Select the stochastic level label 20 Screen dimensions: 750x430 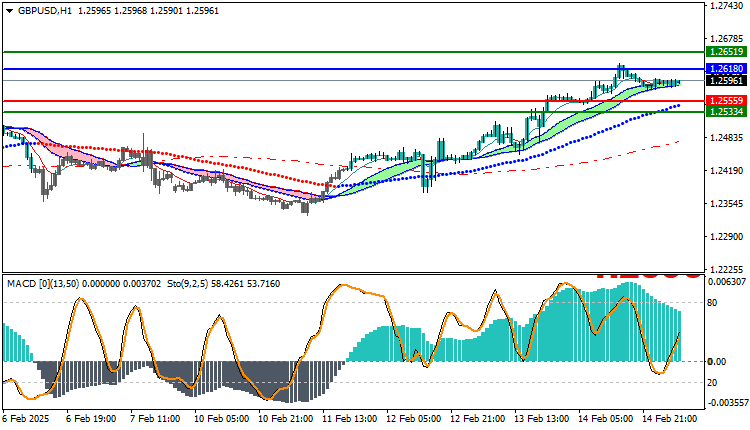coord(712,383)
